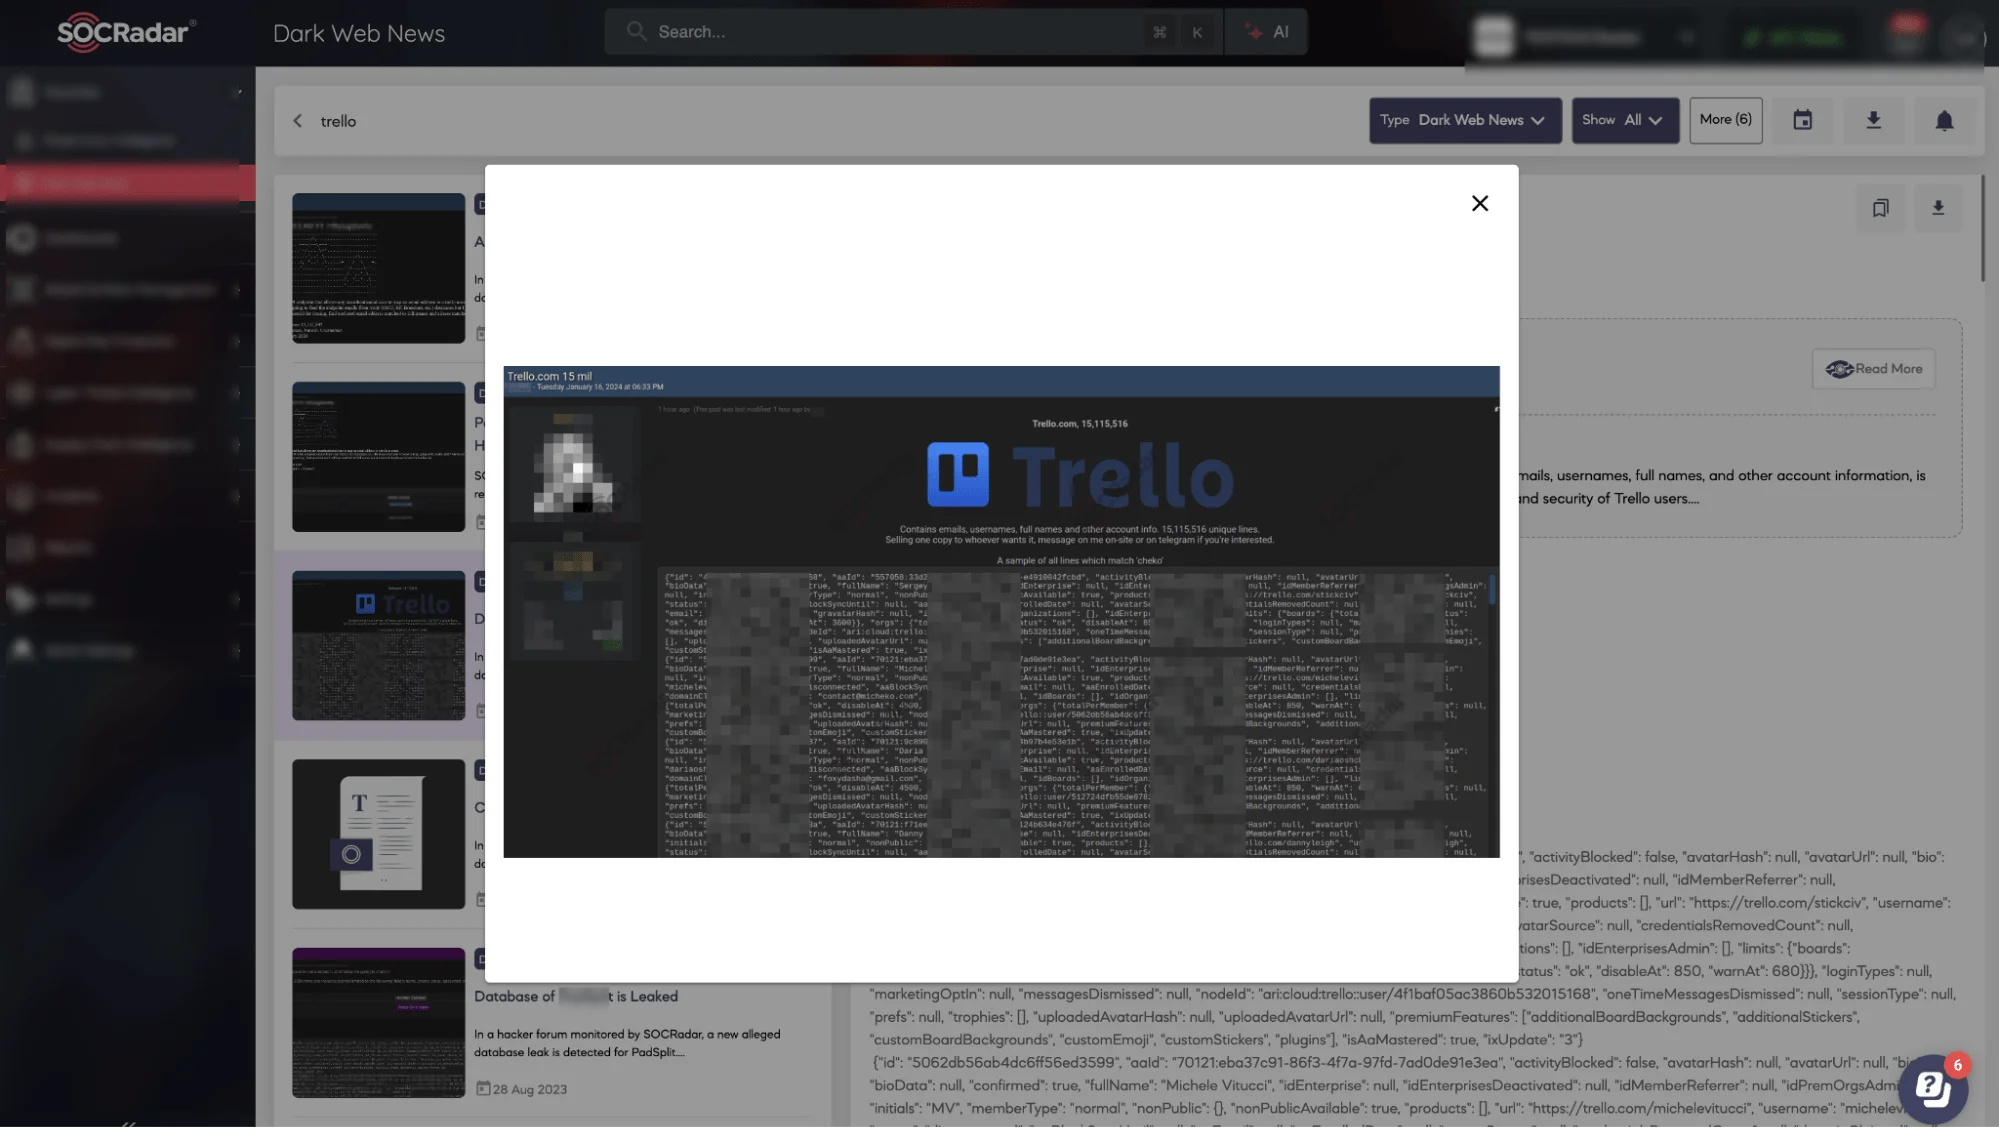Close the Trello data breach modal
Viewport: 1999px width, 1128px height.
[1479, 204]
